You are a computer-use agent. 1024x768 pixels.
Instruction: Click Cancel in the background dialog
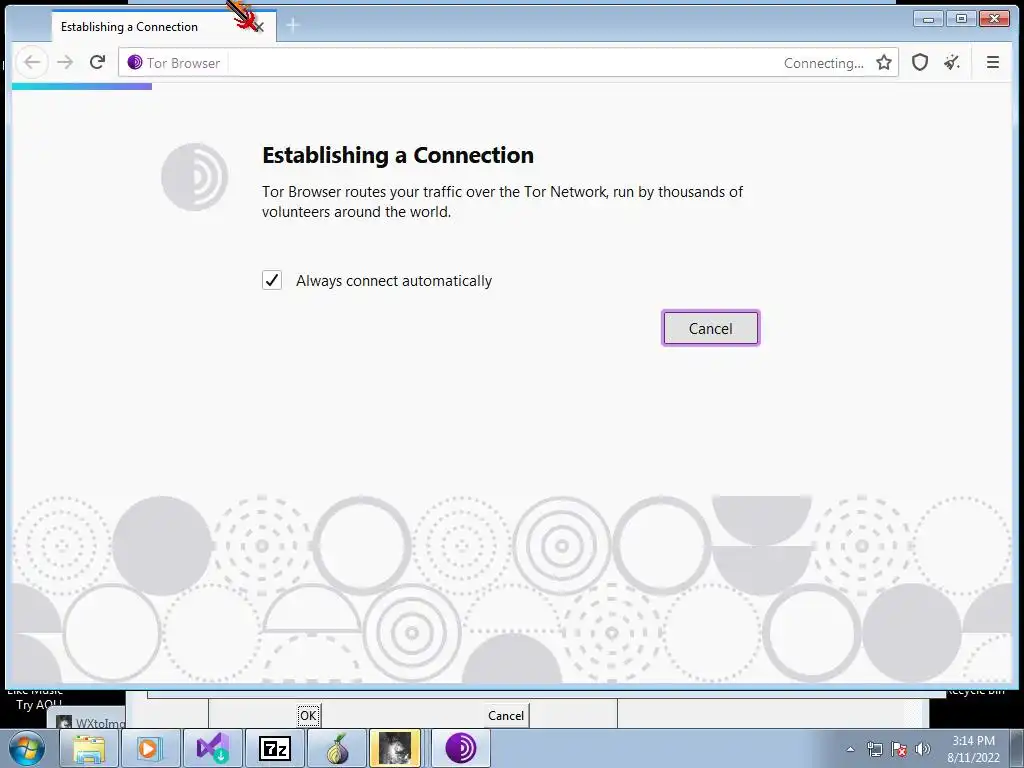[x=505, y=716]
